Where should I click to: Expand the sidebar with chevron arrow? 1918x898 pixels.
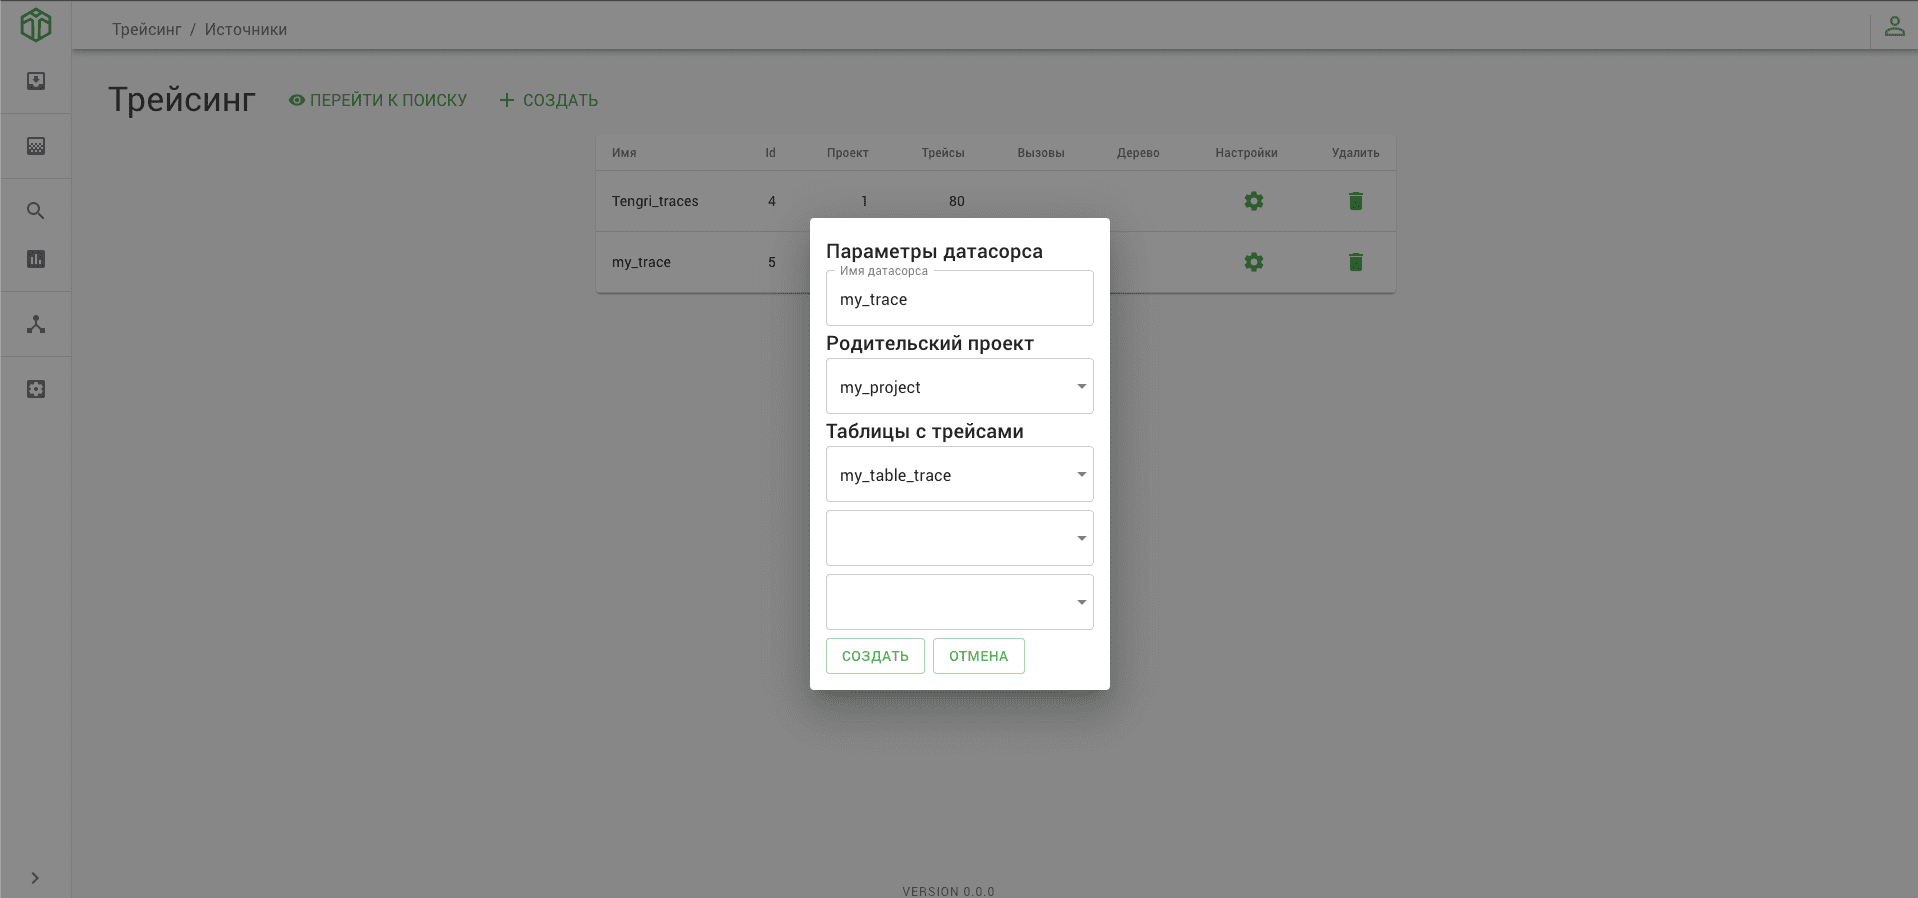35,878
